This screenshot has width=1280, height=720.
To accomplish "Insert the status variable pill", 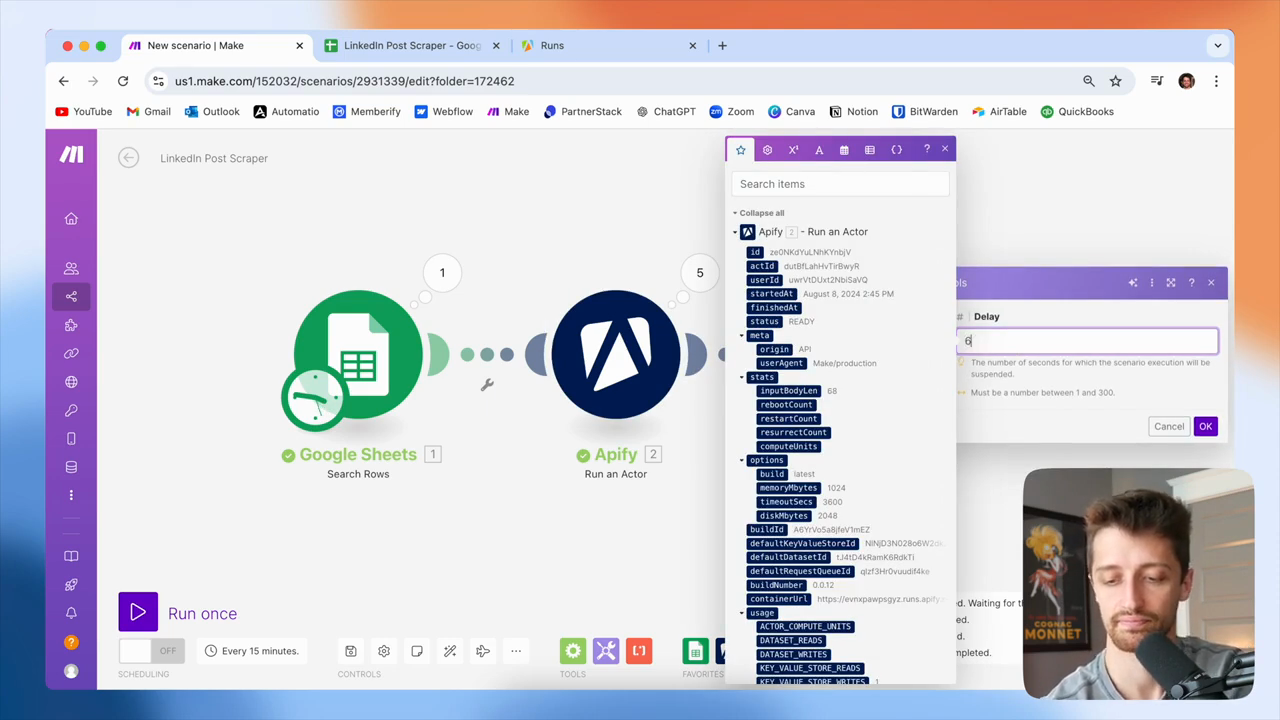I will (x=764, y=322).
